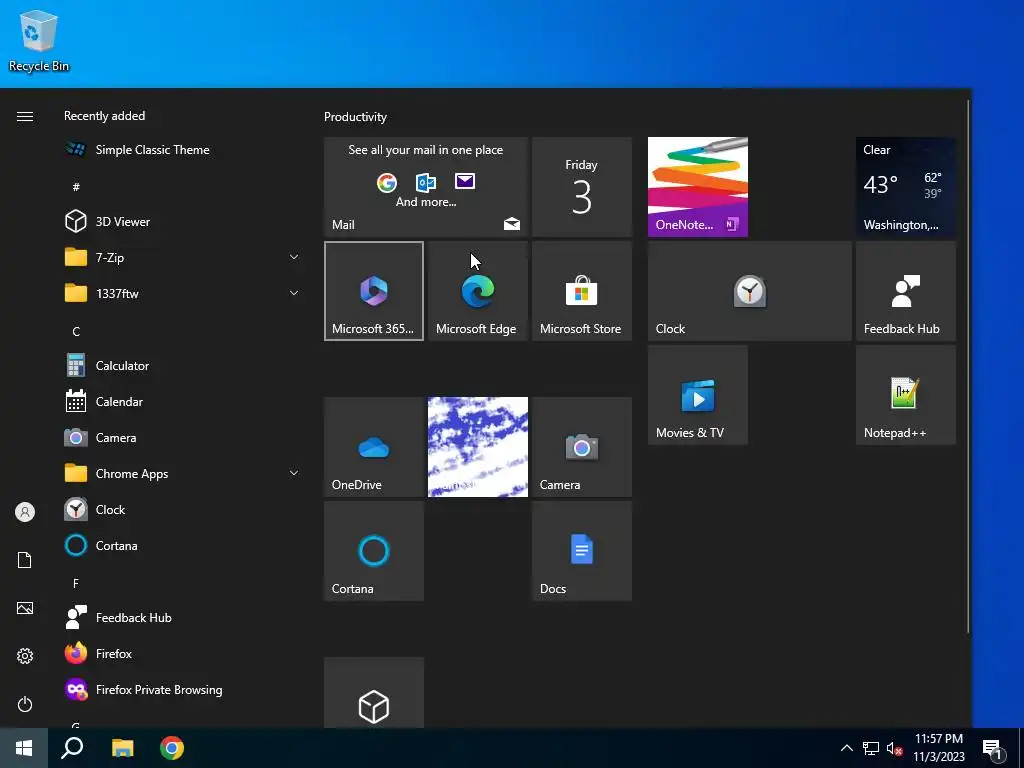Click the blue and white patterned tile
Viewport: 1024px width, 768px height.
click(477, 447)
